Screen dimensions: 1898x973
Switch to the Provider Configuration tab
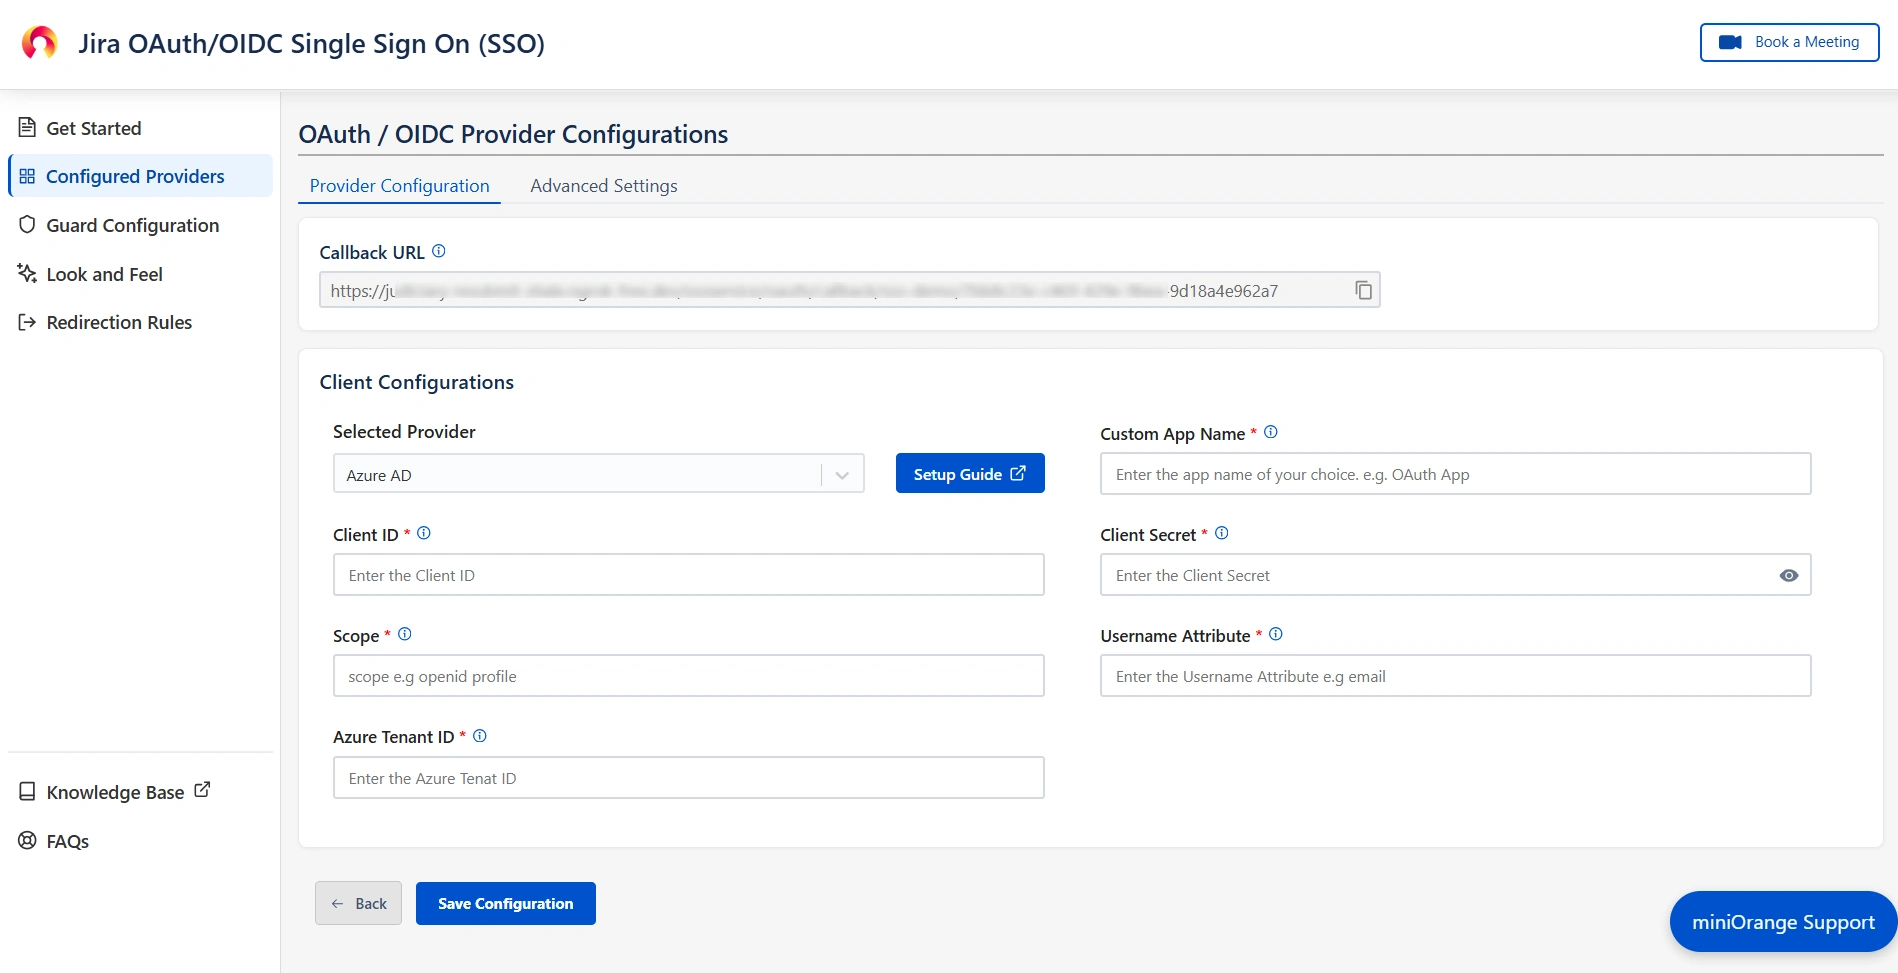click(399, 186)
